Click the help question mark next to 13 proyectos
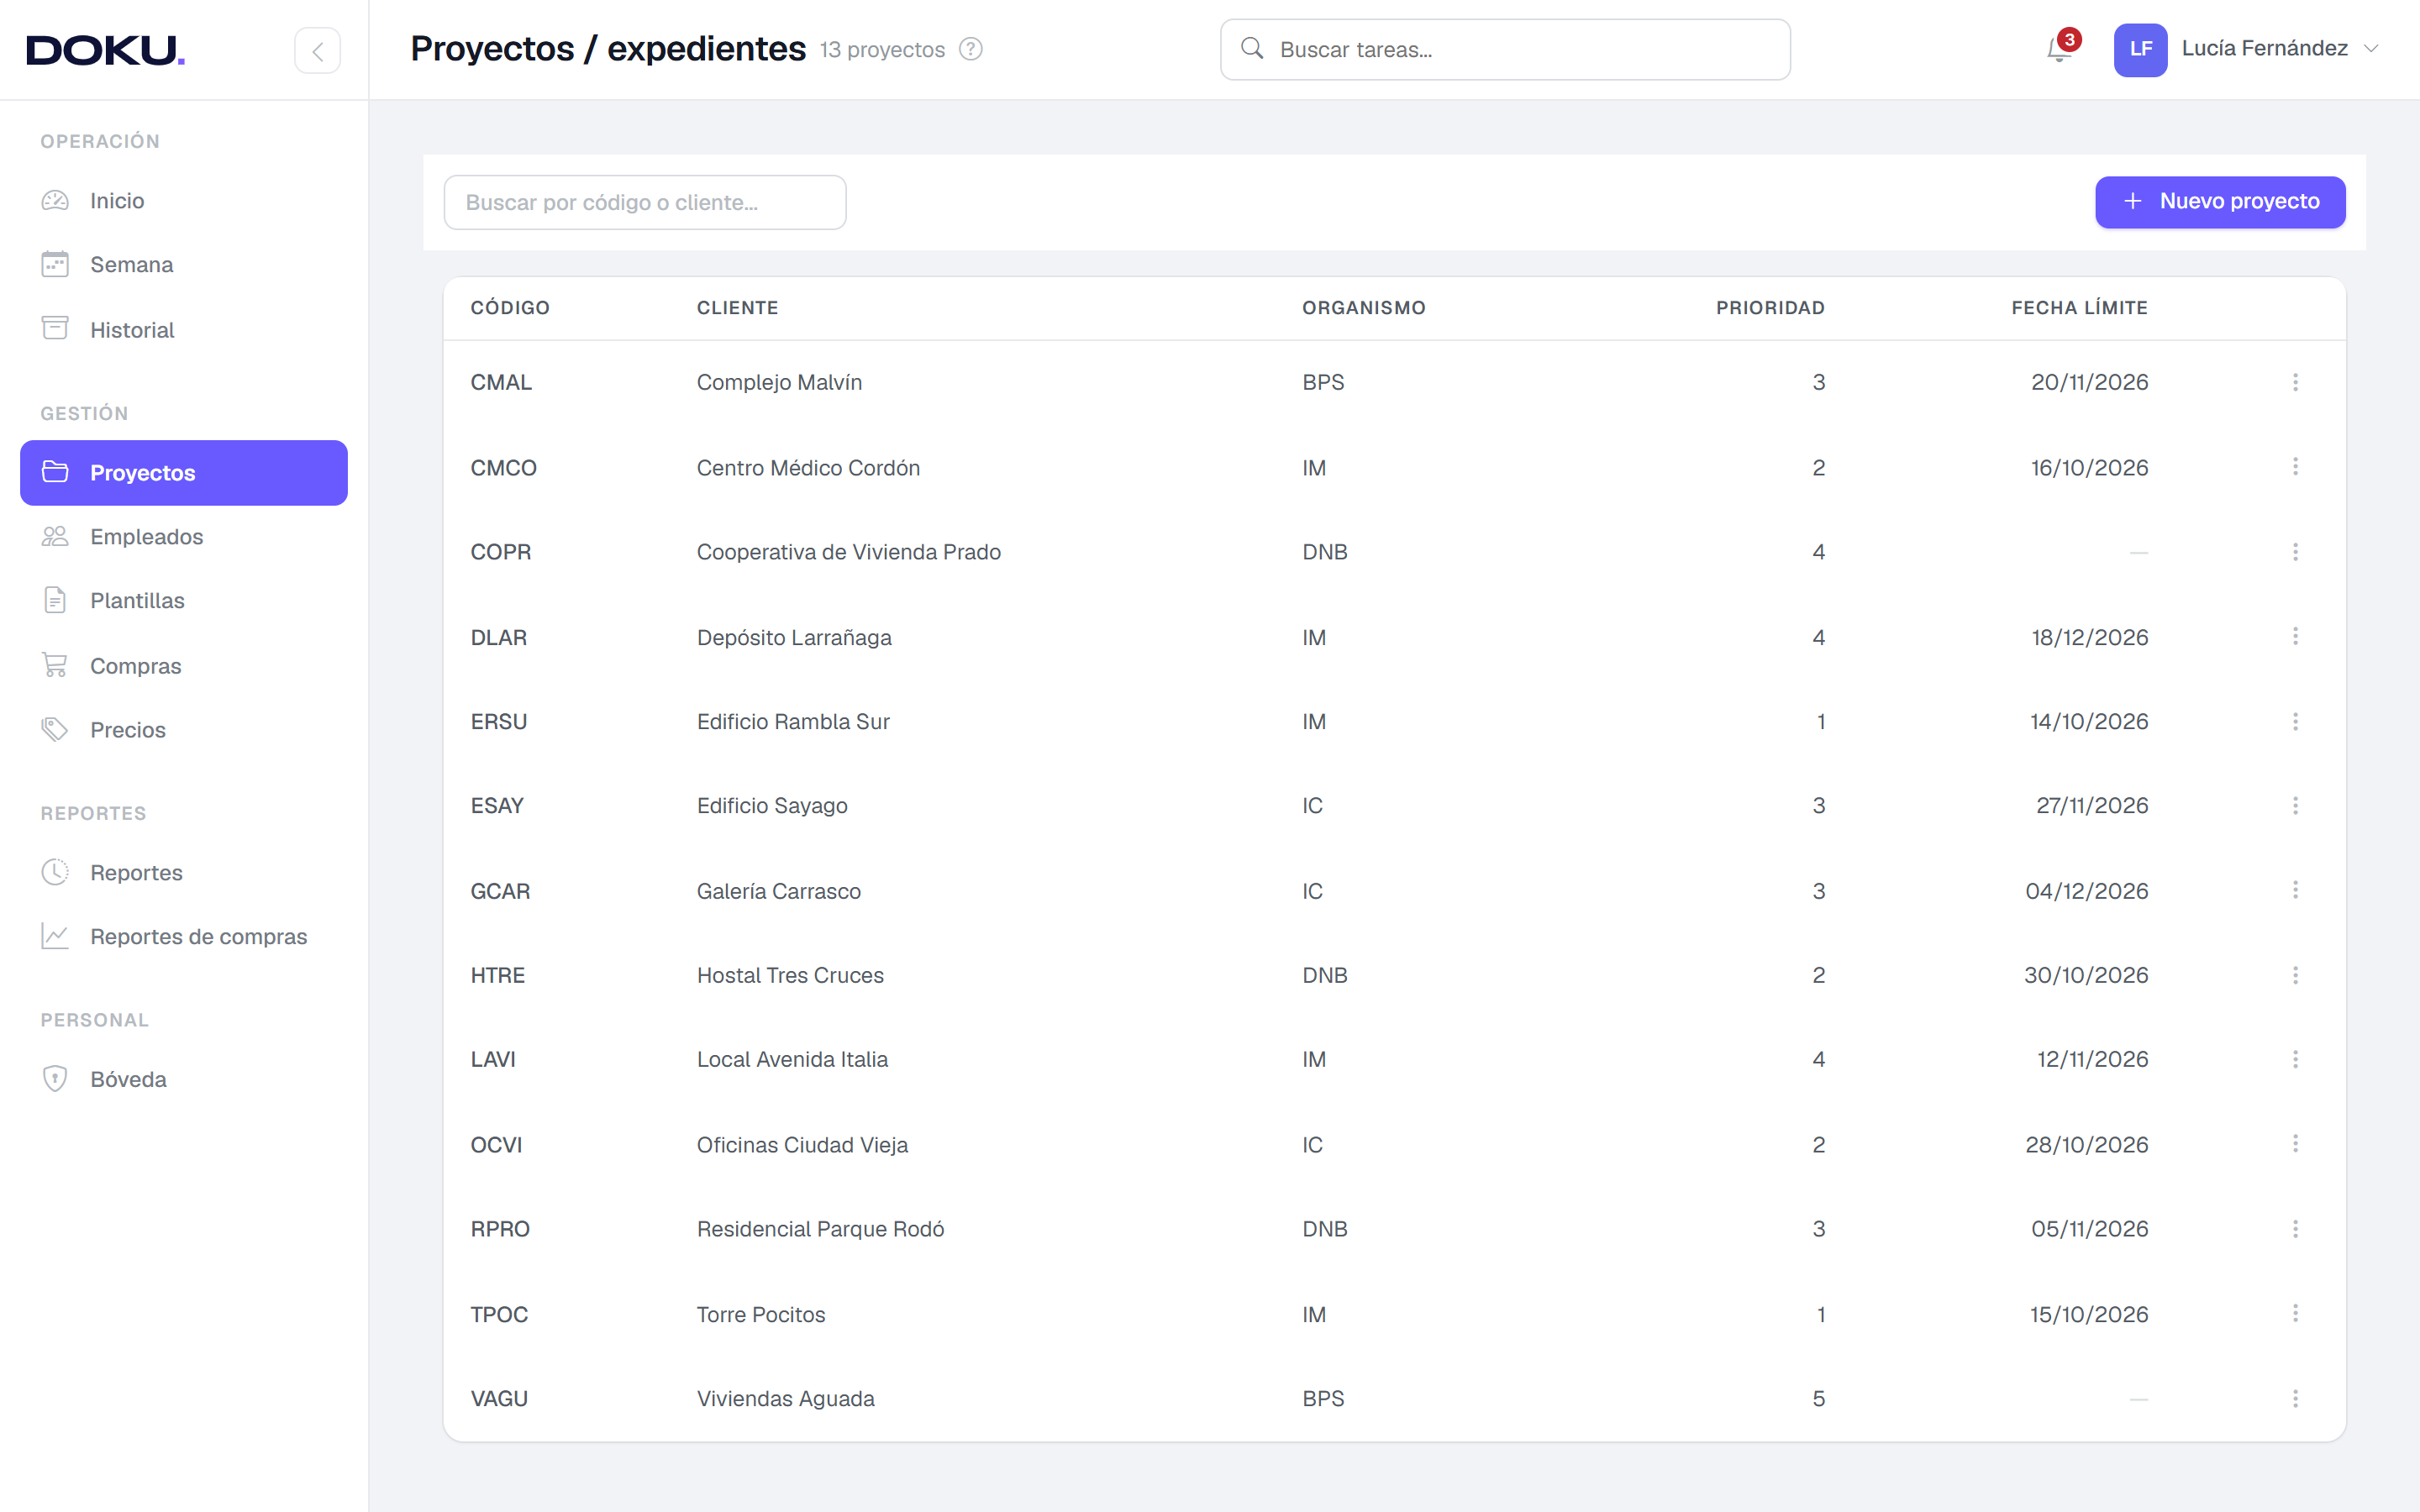This screenshot has height=1512, width=2420. click(x=970, y=49)
